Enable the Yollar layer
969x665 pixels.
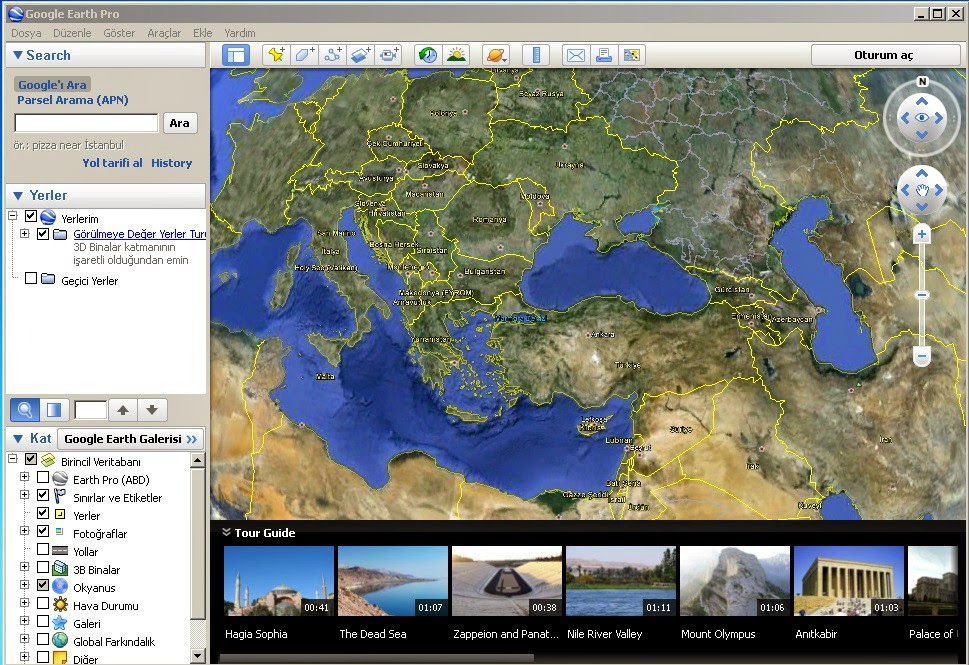tap(43, 549)
